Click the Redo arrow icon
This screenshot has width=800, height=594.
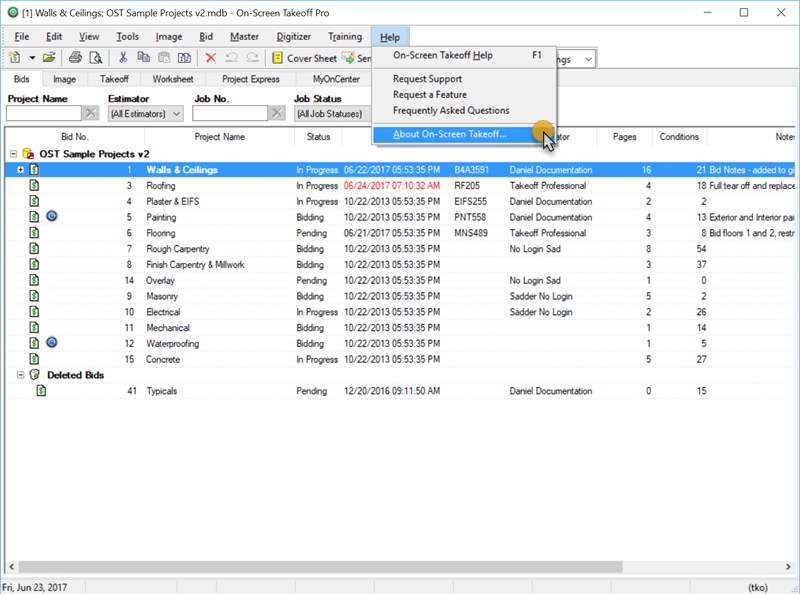(252, 58)
